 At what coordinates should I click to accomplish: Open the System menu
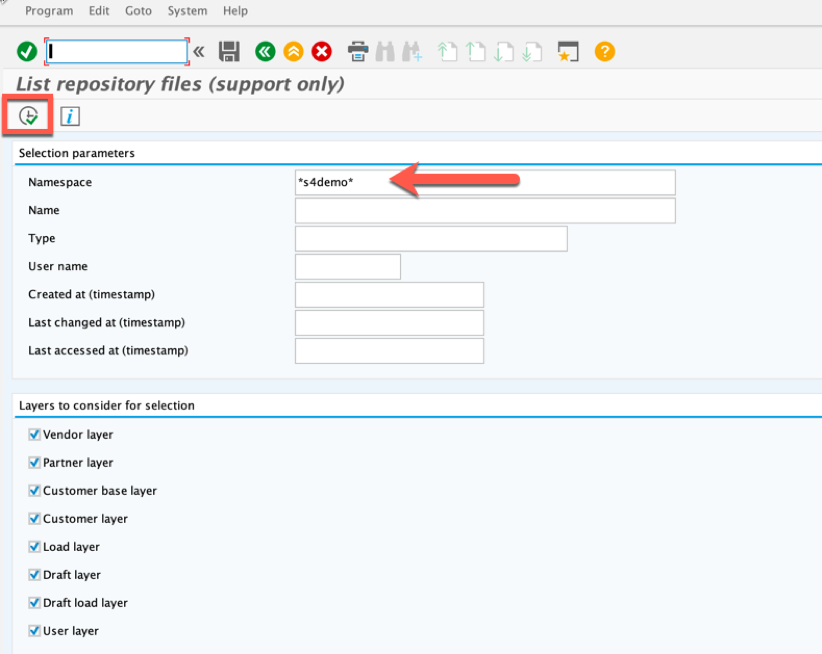[187, 10]
